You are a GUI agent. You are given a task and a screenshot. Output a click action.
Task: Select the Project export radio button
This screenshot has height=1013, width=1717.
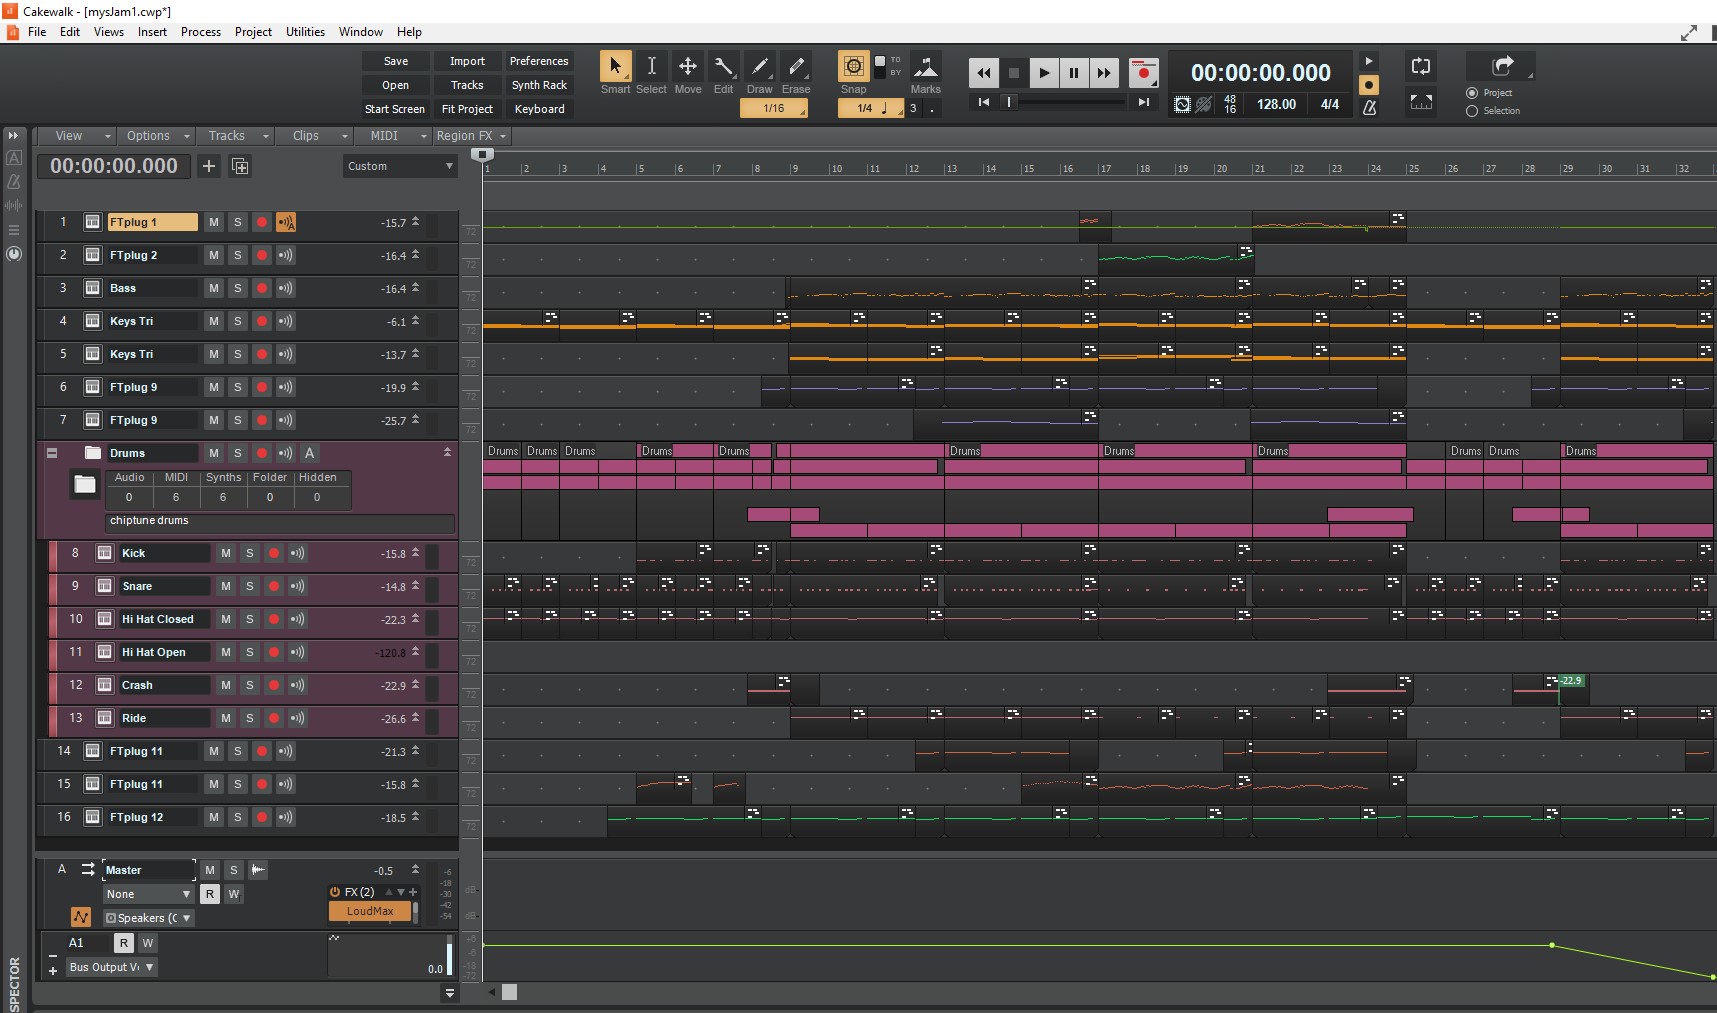pyautogui.click(x=1472, y=93)
